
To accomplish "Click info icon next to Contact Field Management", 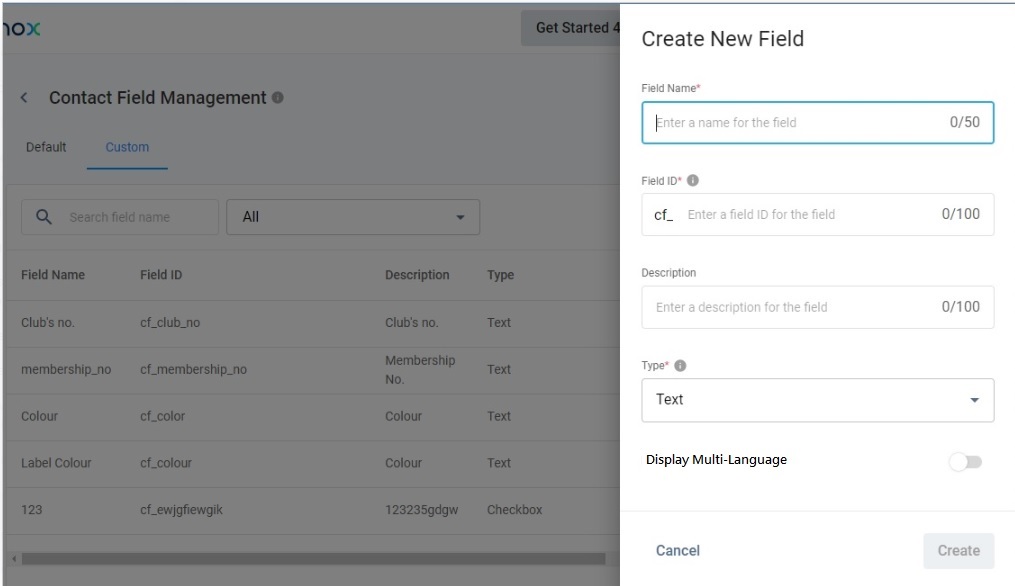I will [x=278, y=98].
